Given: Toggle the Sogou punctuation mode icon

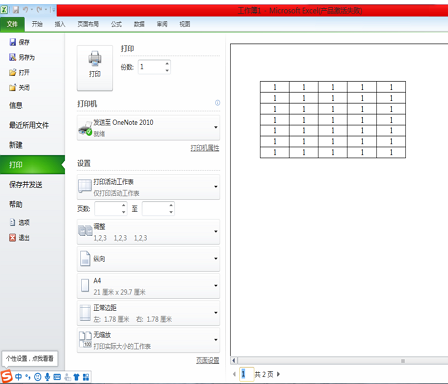Looking at the screenshot, I should click(x=28, y=377).
